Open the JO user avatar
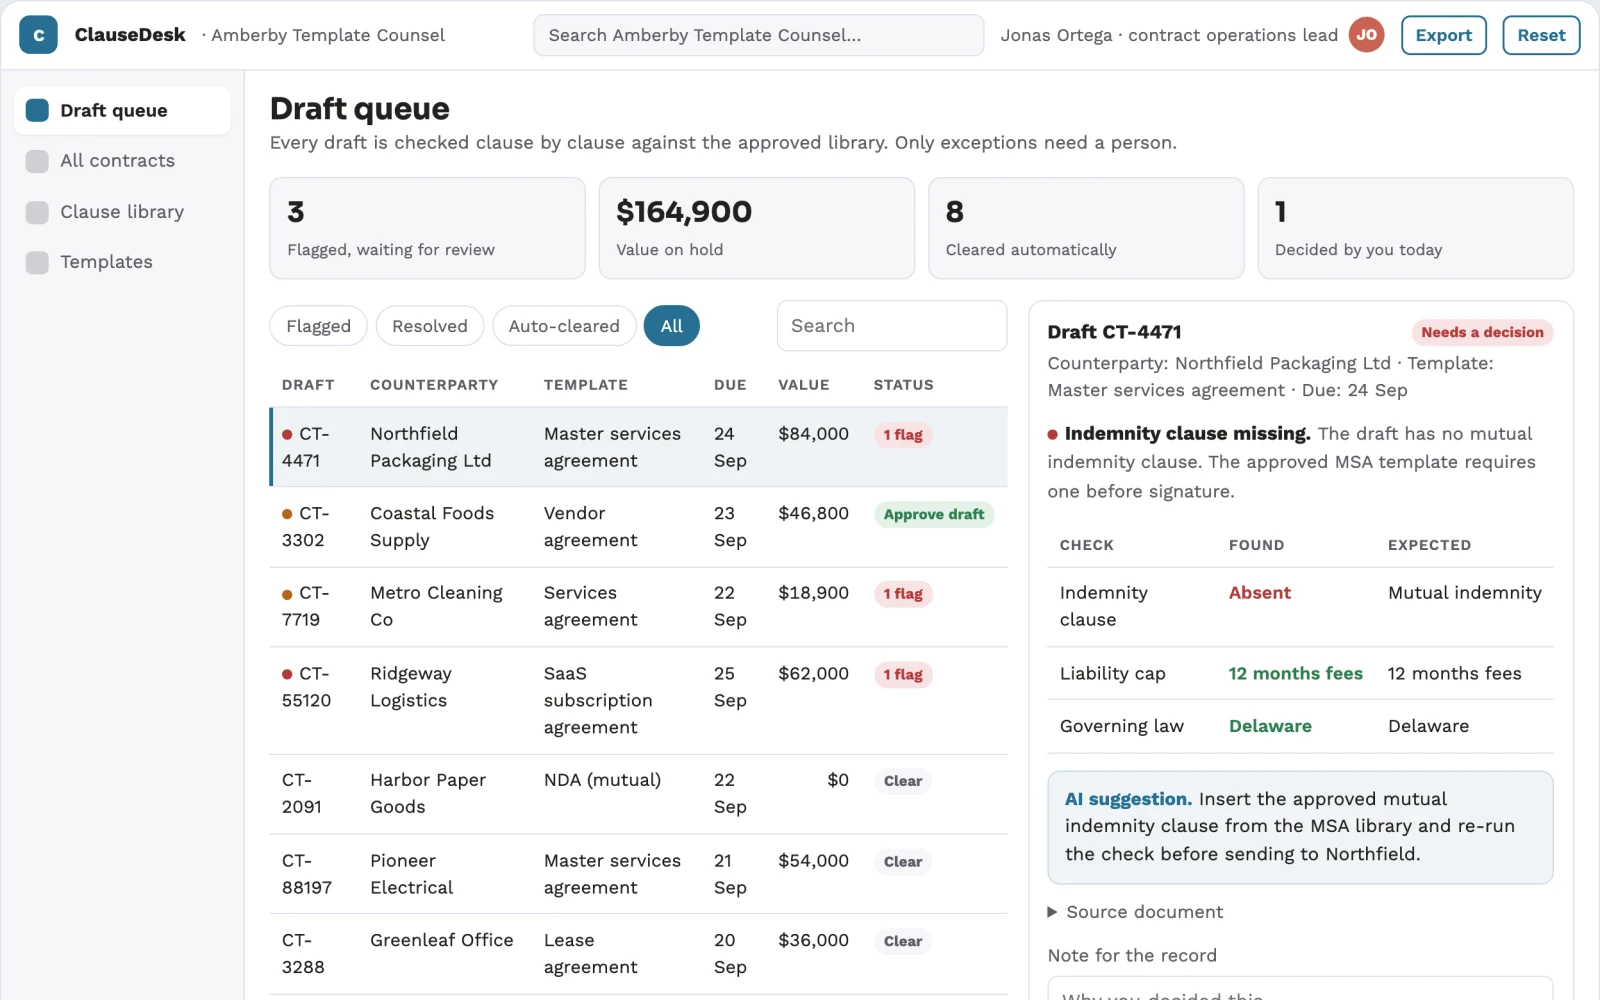The width and height of the screenshot is (1600, 1000). click(x=1366, y=35)
